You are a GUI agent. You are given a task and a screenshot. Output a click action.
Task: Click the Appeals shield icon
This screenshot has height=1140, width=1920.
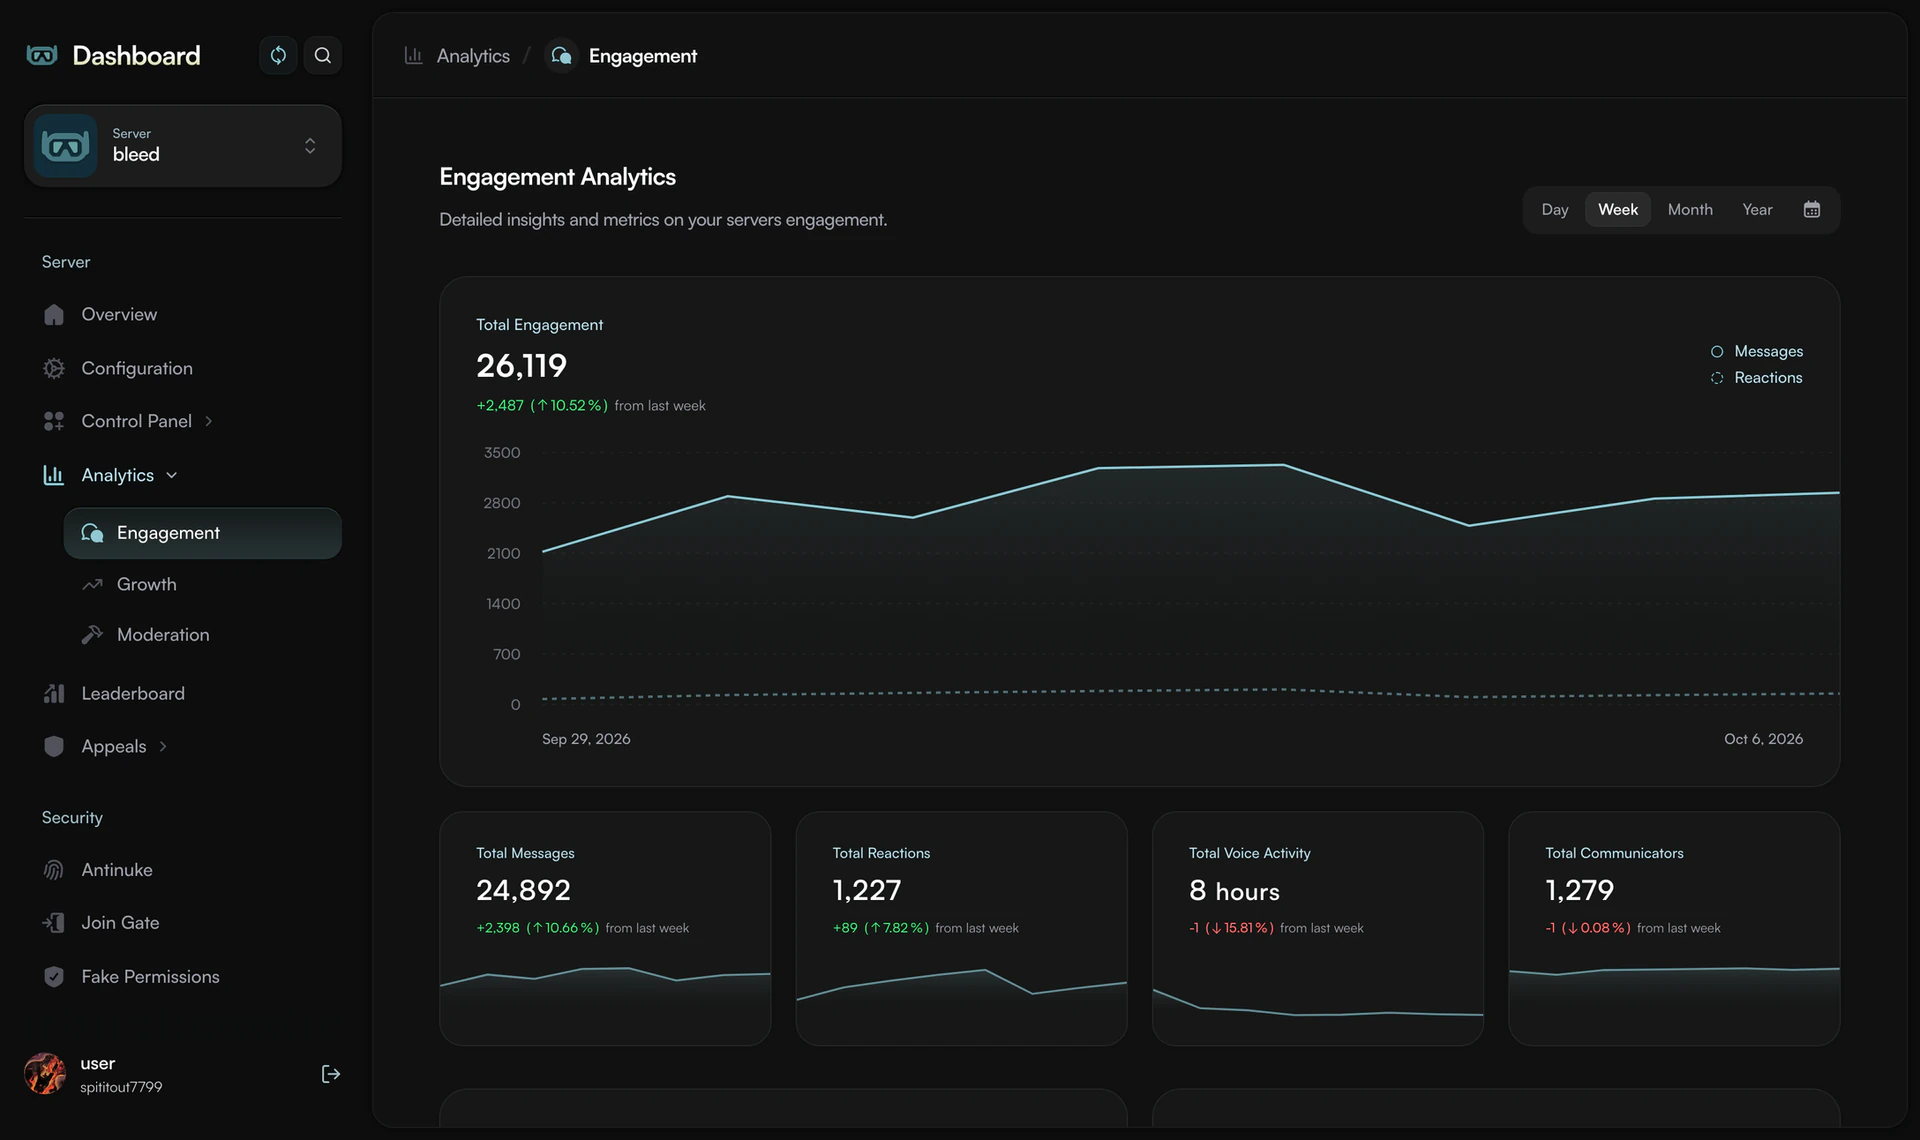pyautogui.click(x=54, y=746)
